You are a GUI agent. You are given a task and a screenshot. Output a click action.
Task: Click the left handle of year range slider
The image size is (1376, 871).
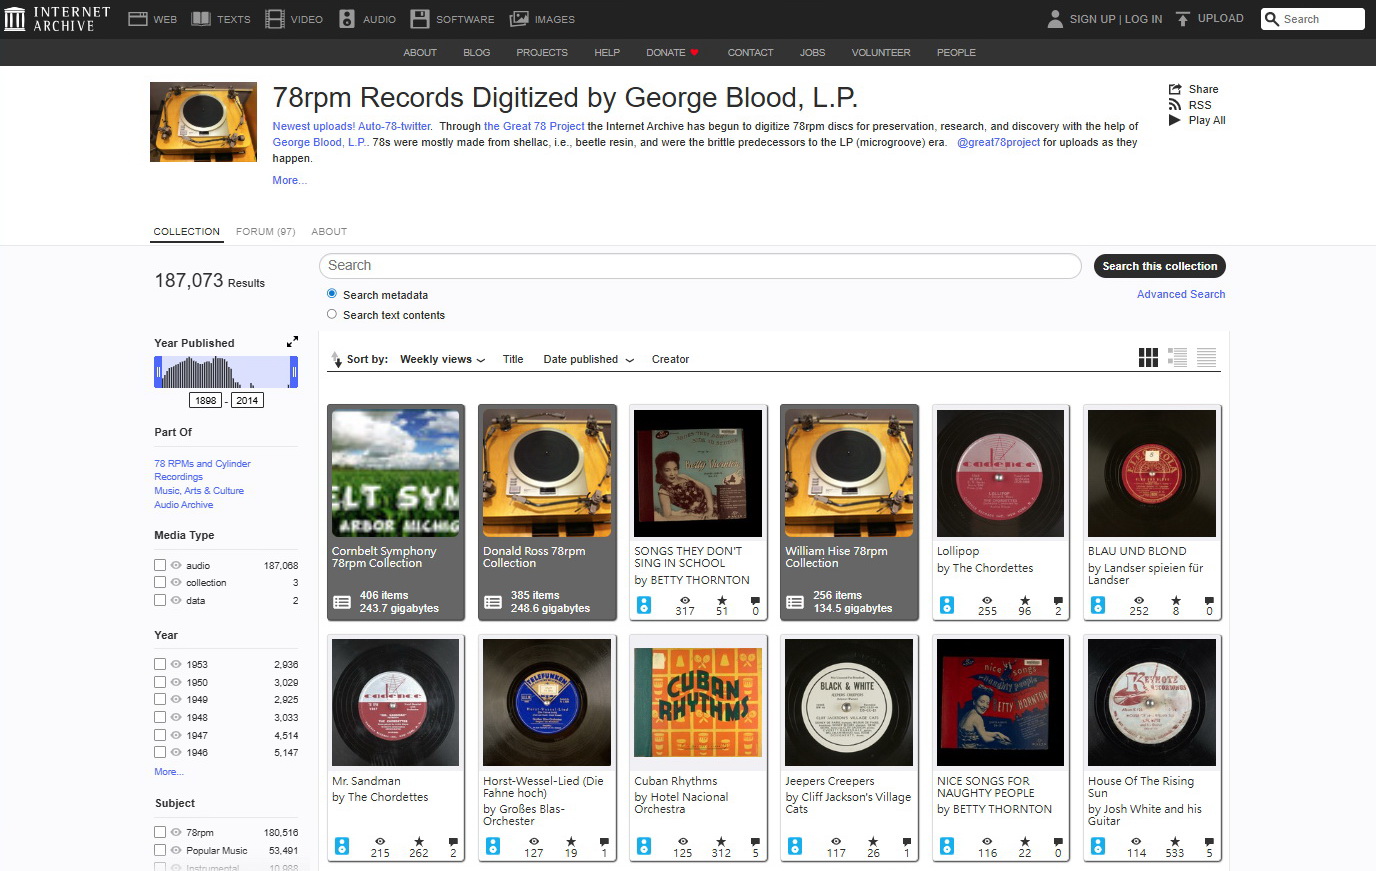tap(158, 372)
